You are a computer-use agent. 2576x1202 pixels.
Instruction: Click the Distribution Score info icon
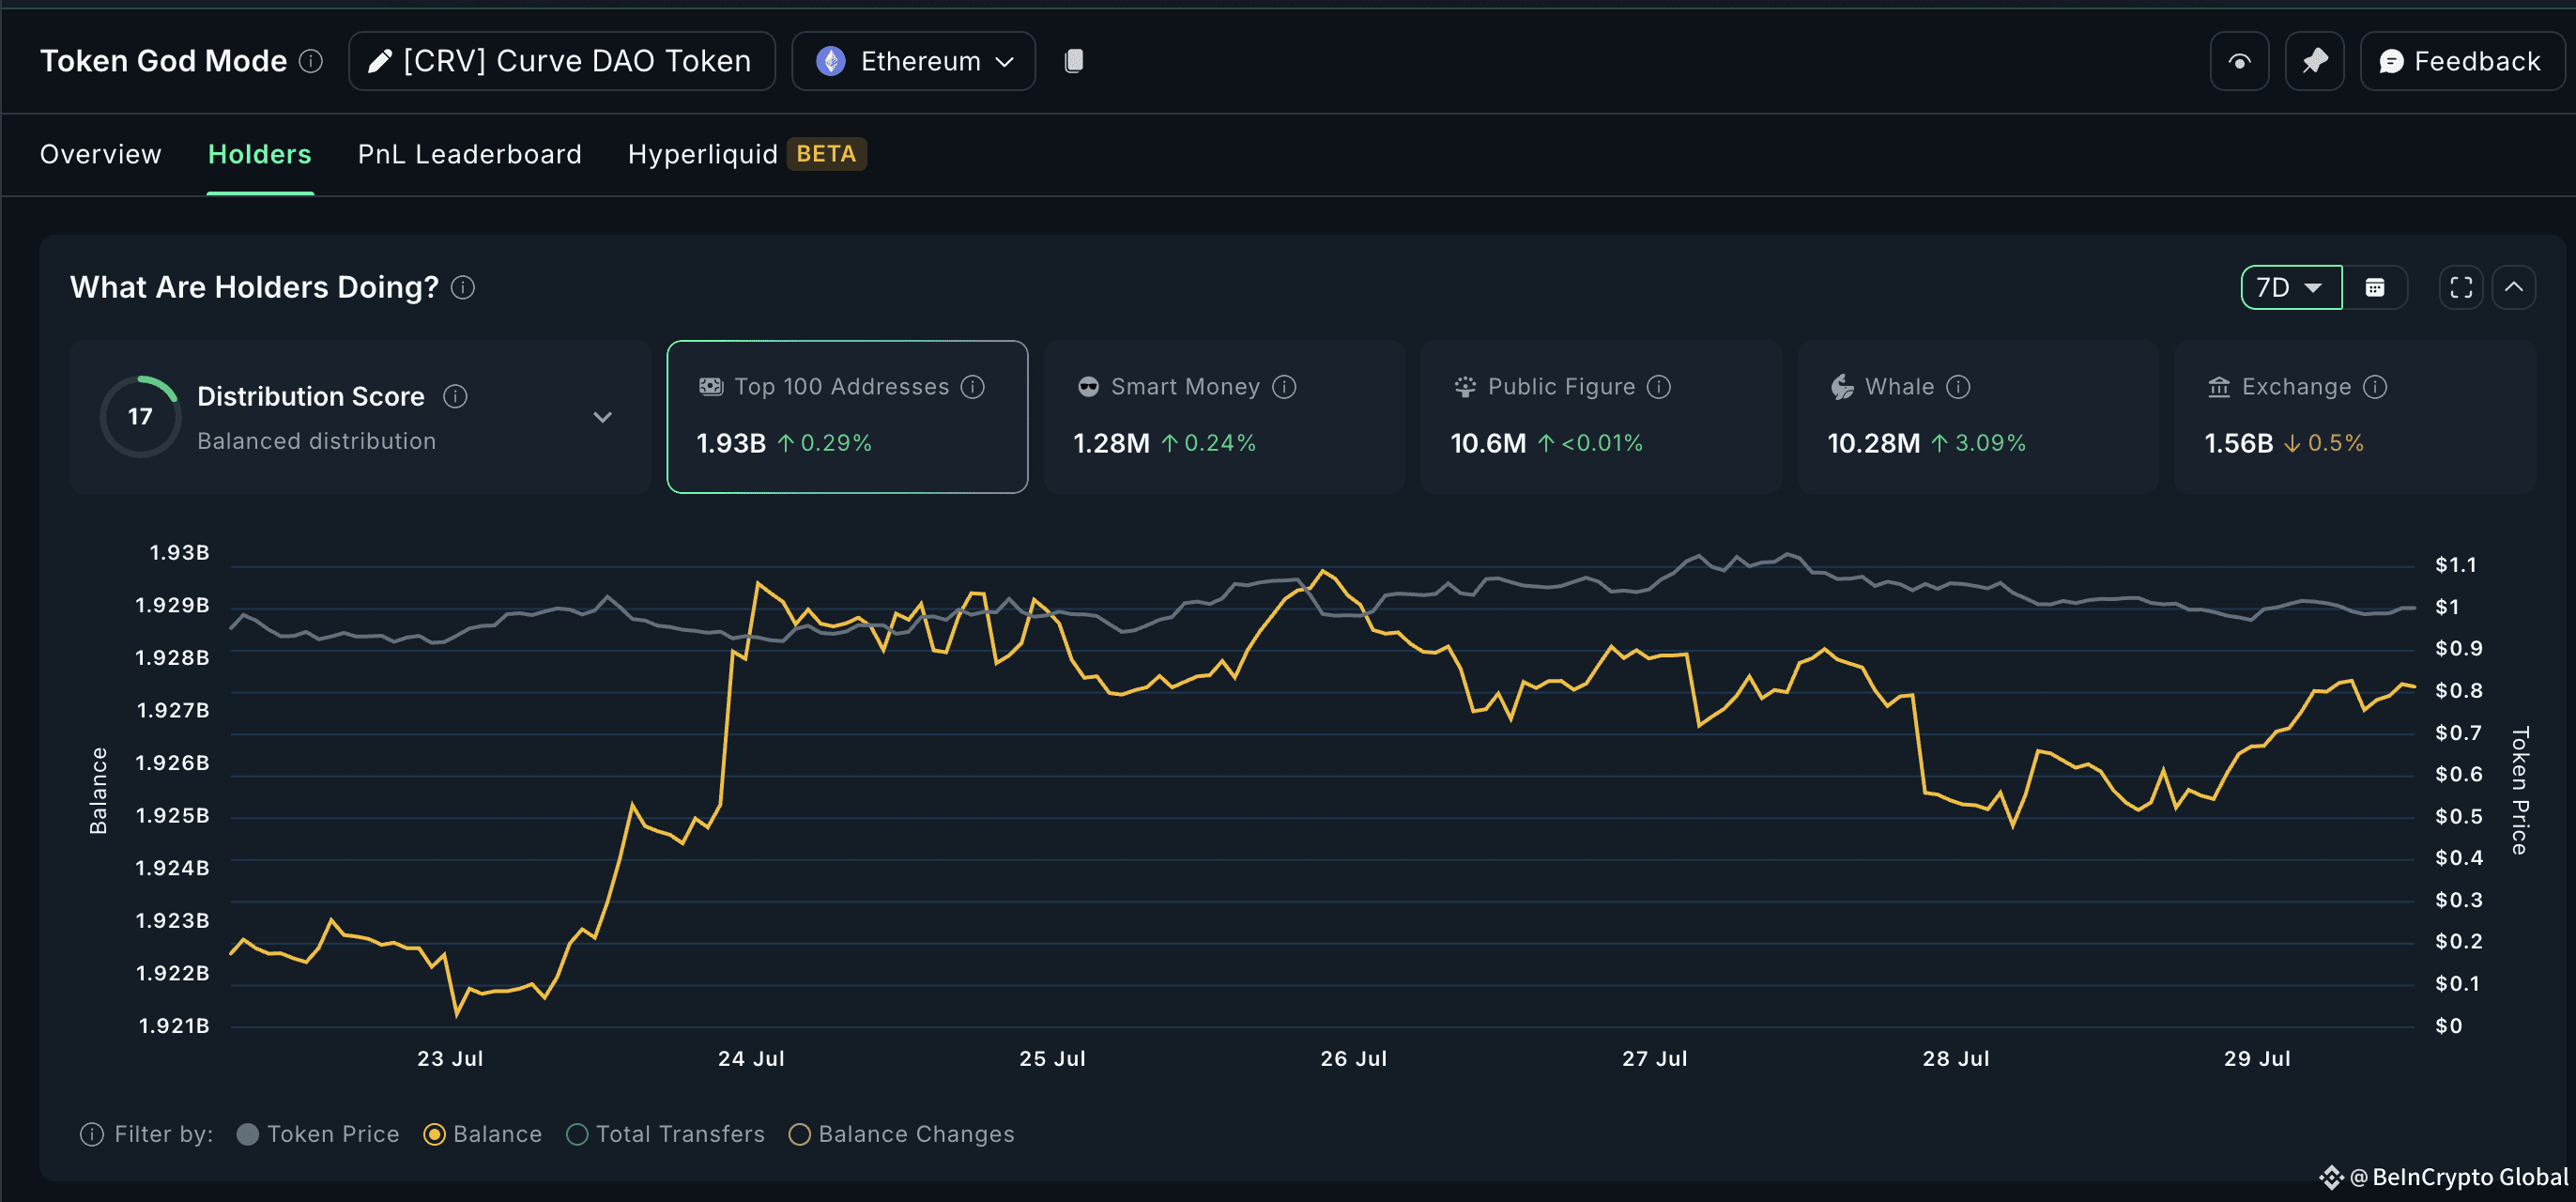[455, 397]
